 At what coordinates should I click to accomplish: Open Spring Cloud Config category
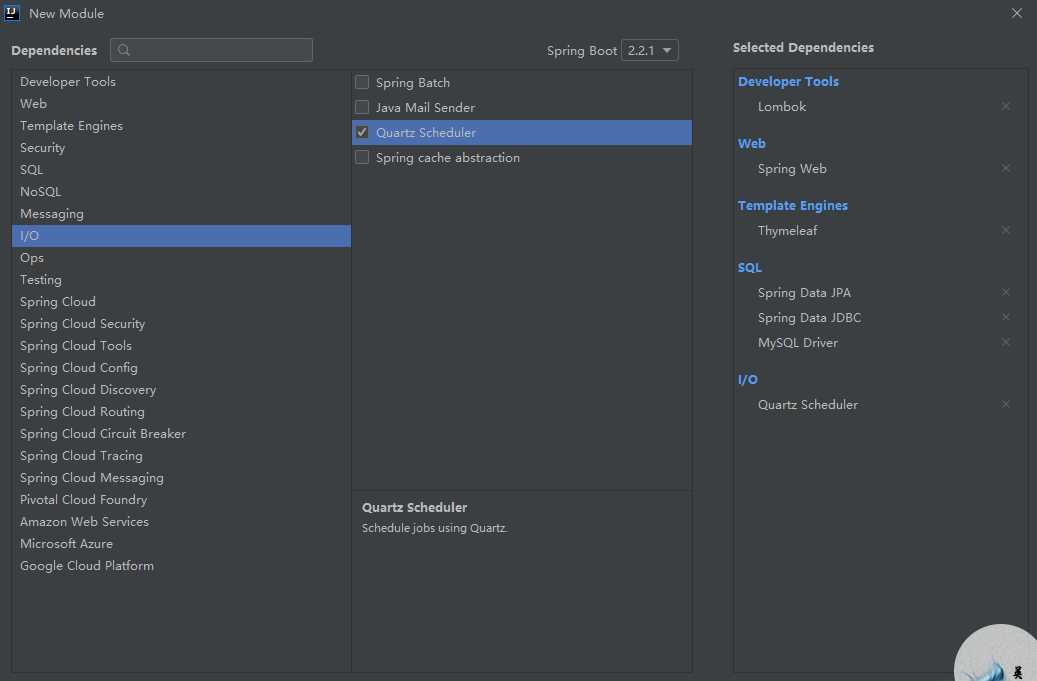(x=181, y=368)
